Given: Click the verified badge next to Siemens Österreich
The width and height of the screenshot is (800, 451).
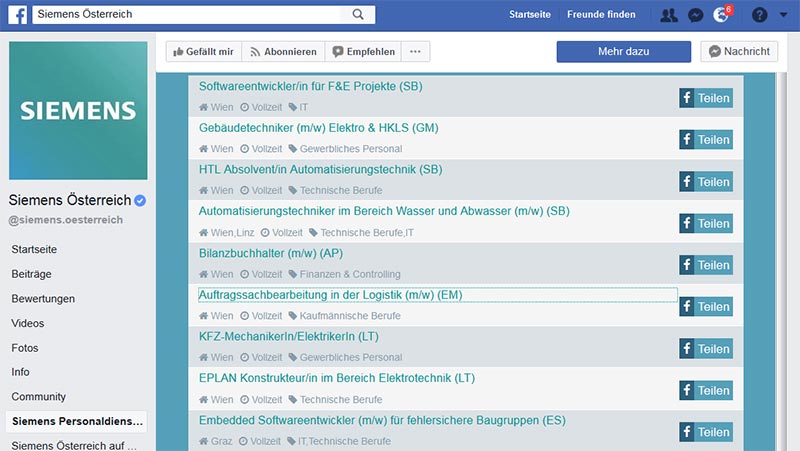Looking at the screenshot, I should (140, 201).
